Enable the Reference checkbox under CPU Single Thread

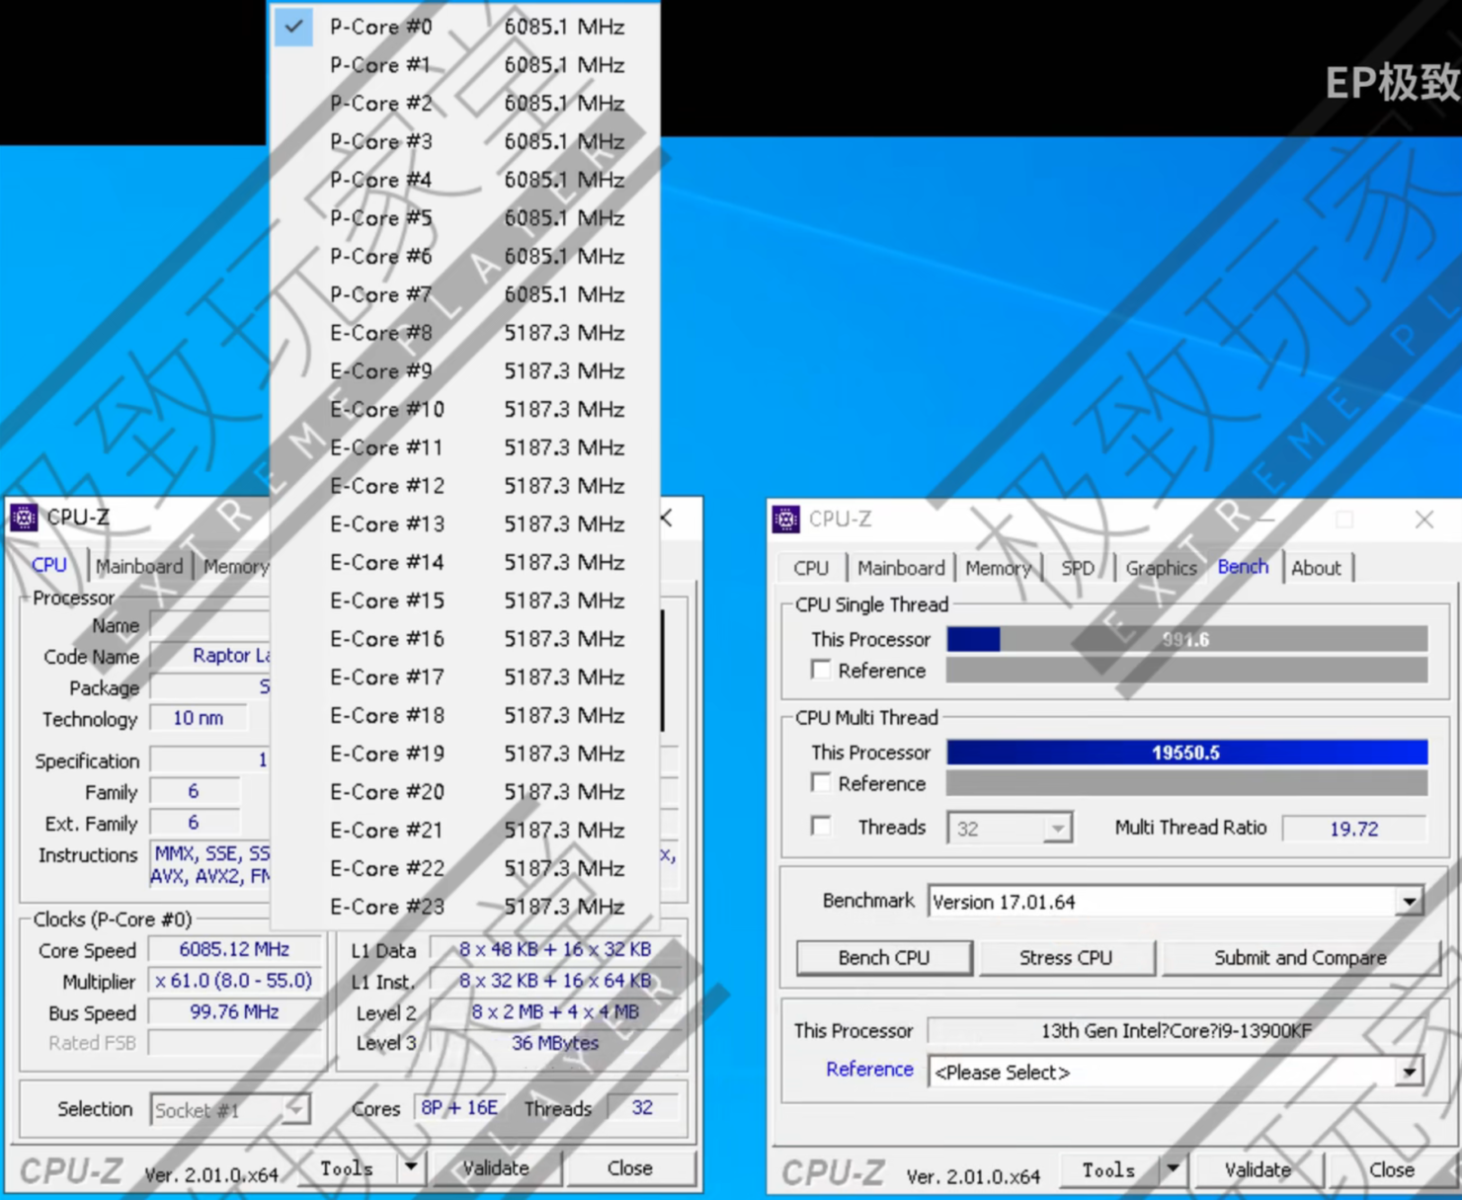821,669
